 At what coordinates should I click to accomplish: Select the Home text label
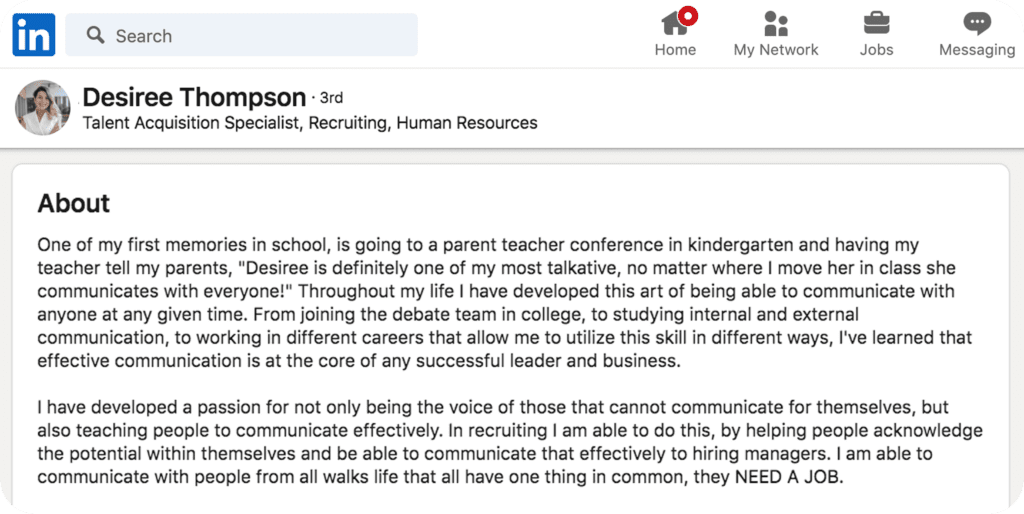675,50
